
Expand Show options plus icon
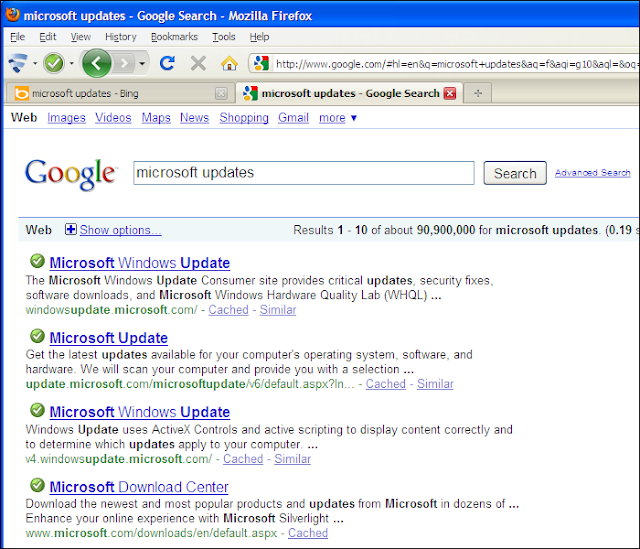point(71,229)
